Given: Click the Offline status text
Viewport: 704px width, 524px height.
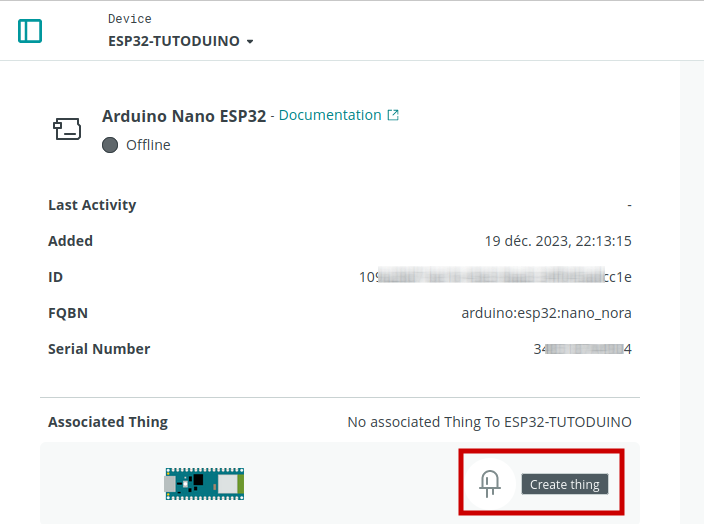Looking at the screenshot, I should tap(148, 145).
